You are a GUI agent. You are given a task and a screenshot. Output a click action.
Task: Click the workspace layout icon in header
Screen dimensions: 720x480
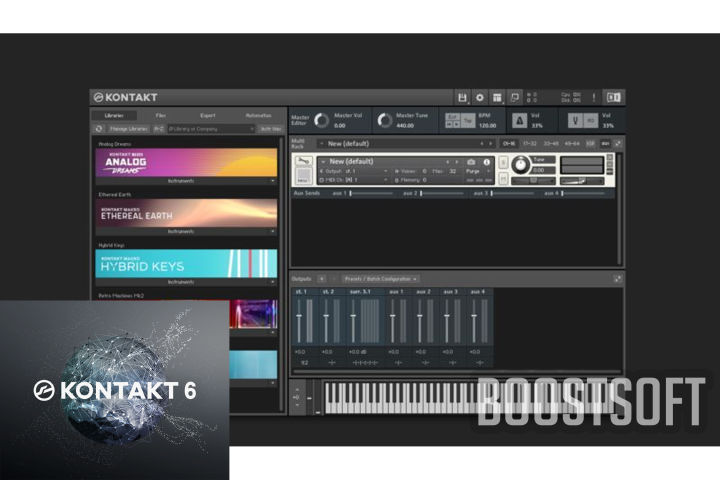click(x=497, y=97)
